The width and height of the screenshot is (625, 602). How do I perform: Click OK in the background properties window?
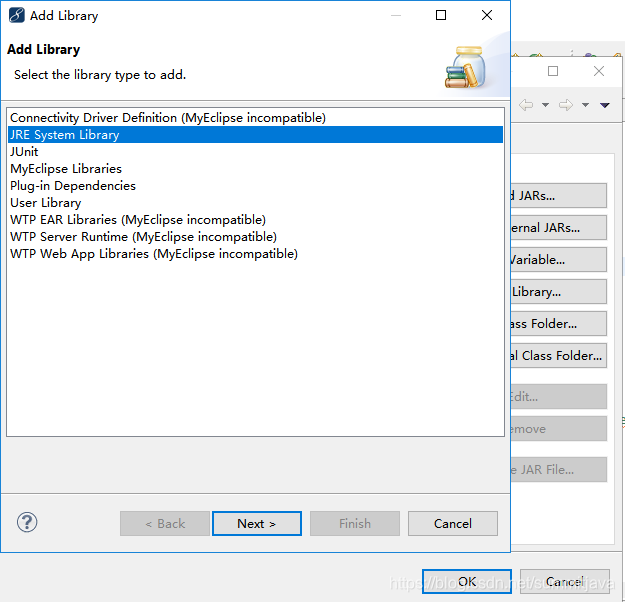(x=467, y=582)
